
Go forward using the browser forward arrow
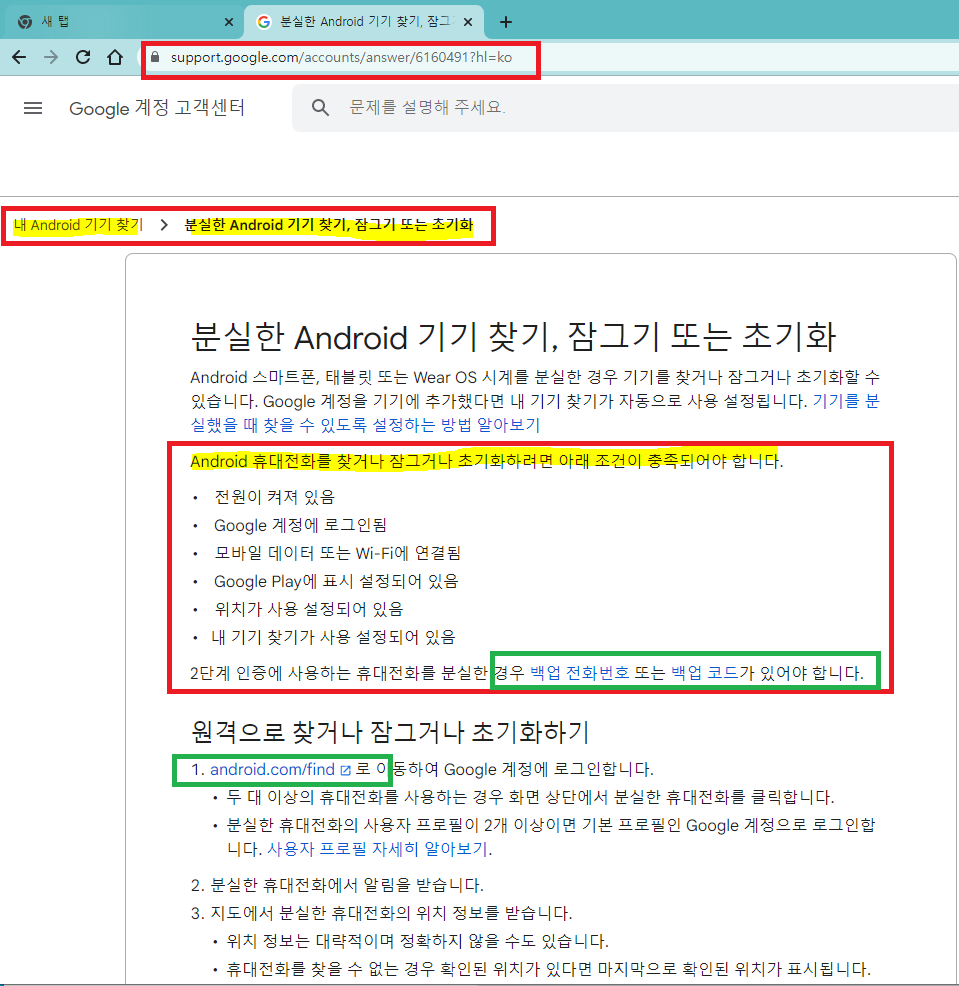pyautogui.click(x=51, y=57)
